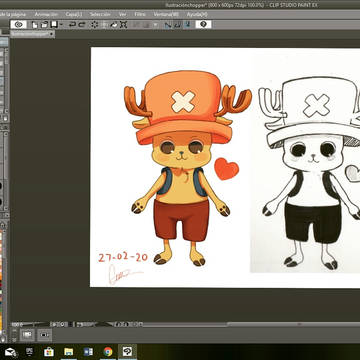This screenshot has width=360, height=360.
Task: Open the Animación menu
Action: (46, 14)
